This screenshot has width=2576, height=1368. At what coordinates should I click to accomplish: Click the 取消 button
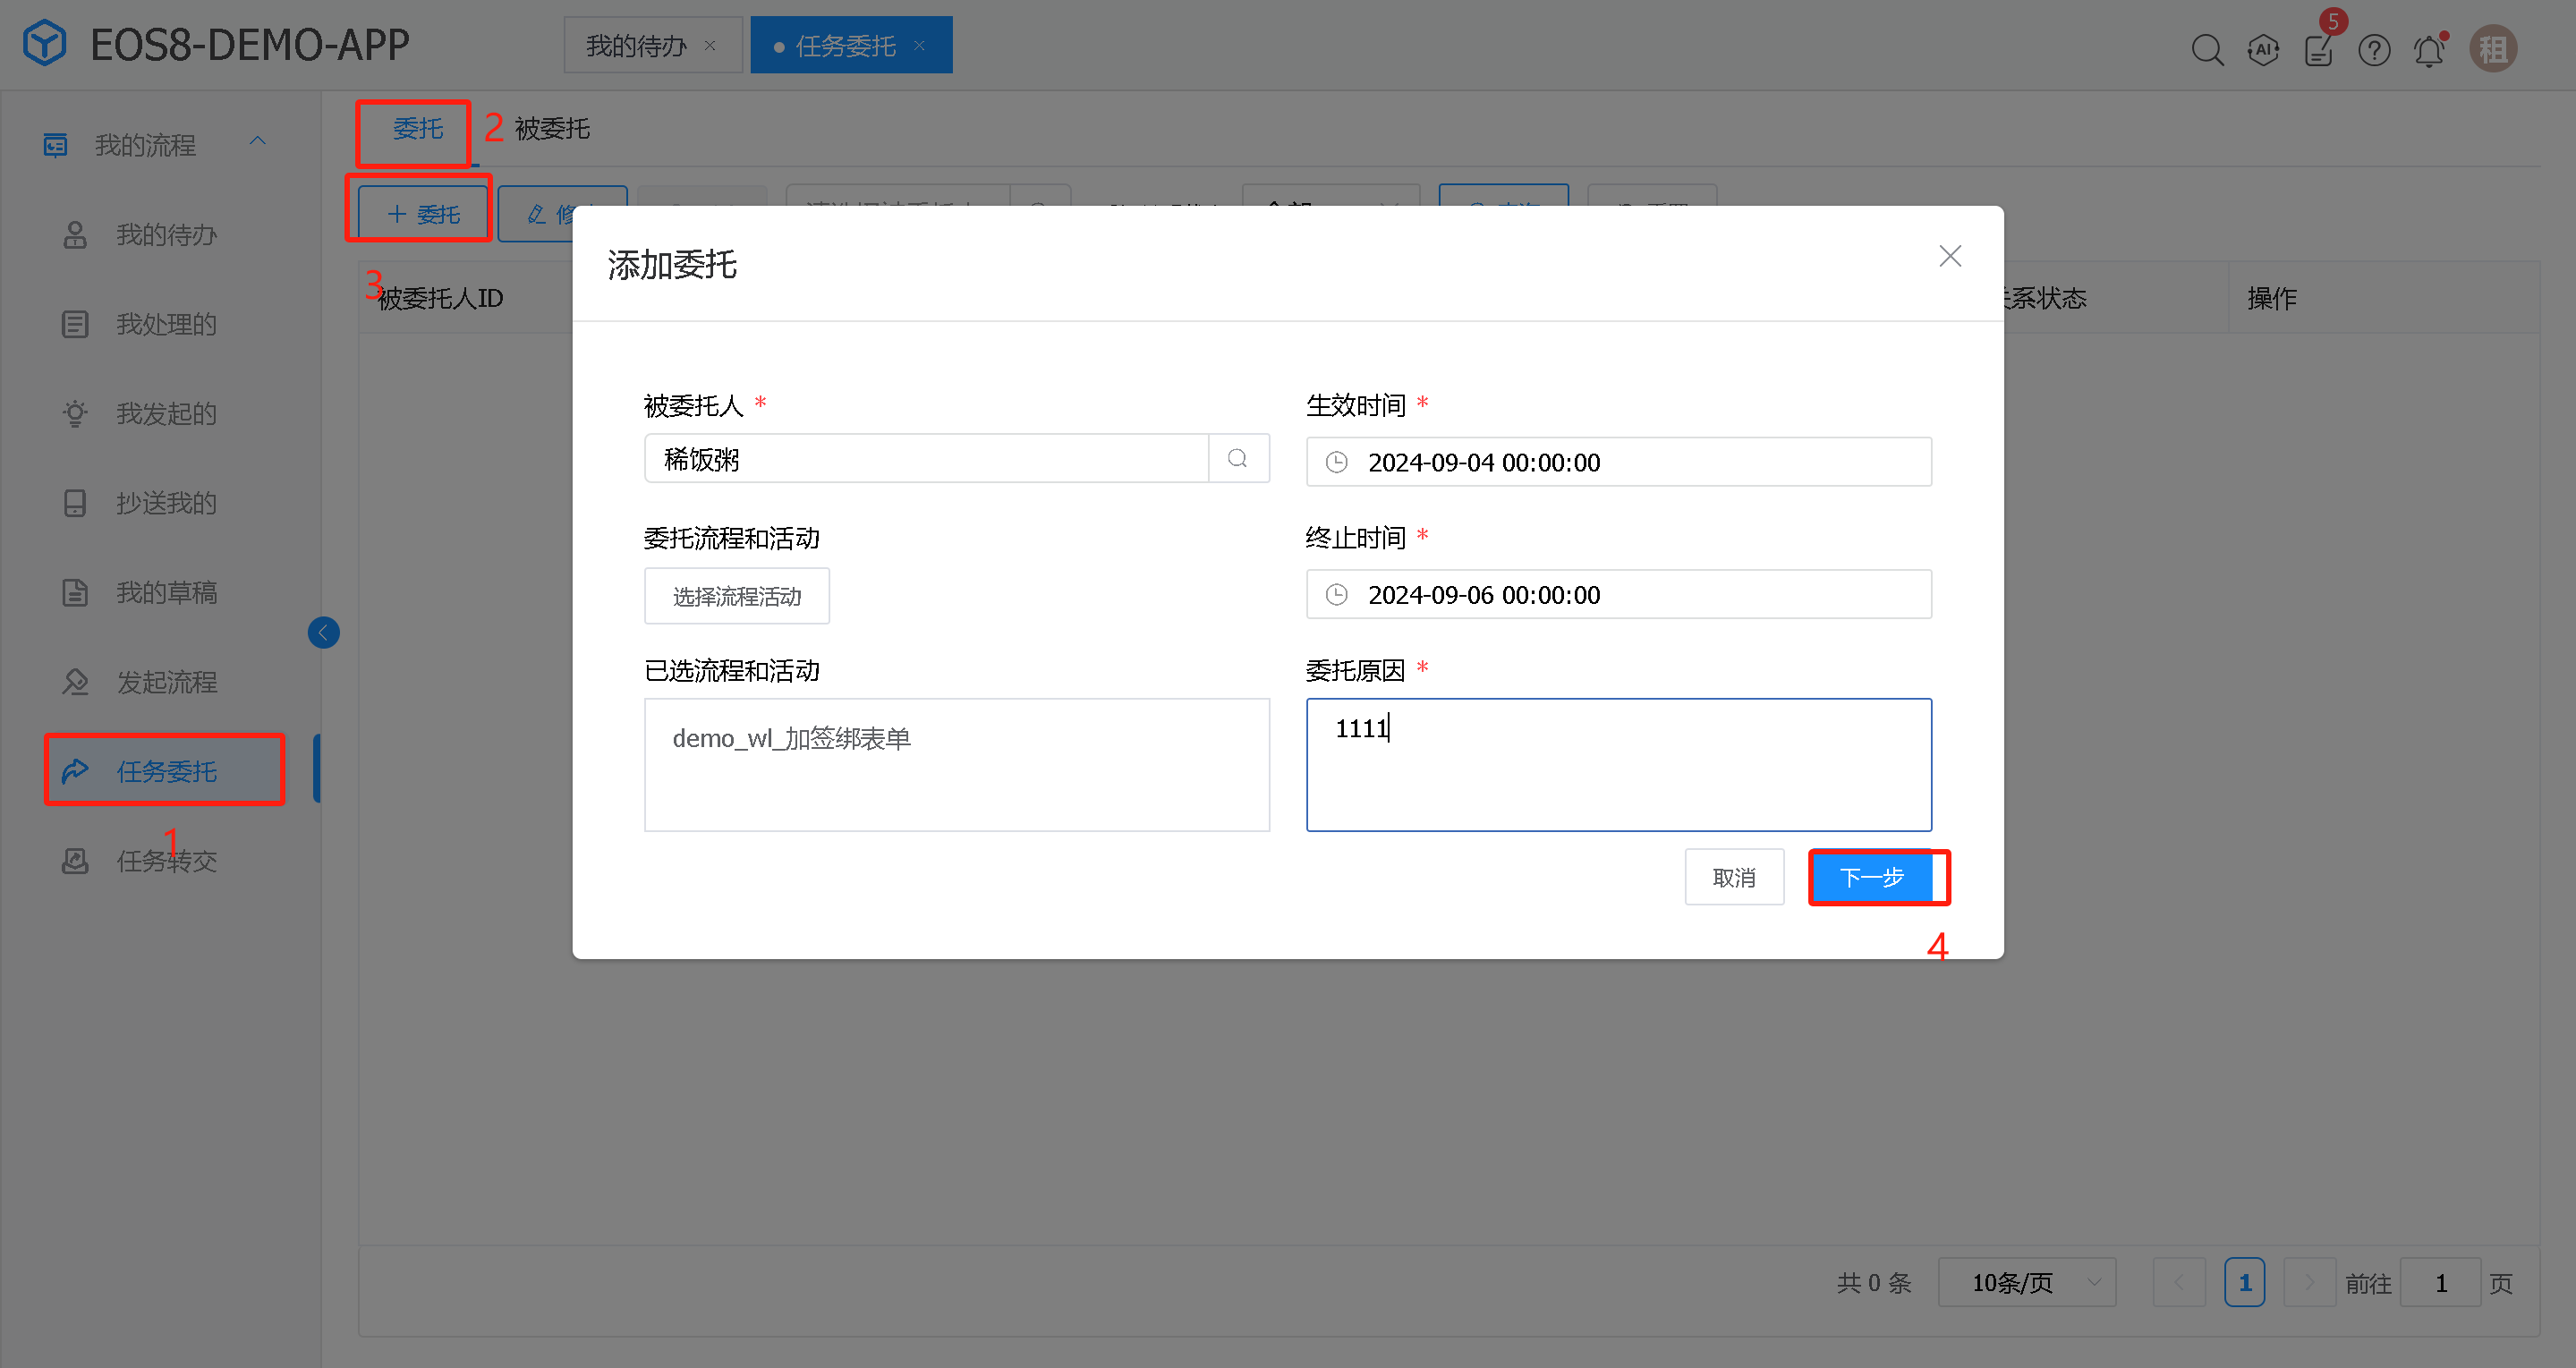[1733, 877]
